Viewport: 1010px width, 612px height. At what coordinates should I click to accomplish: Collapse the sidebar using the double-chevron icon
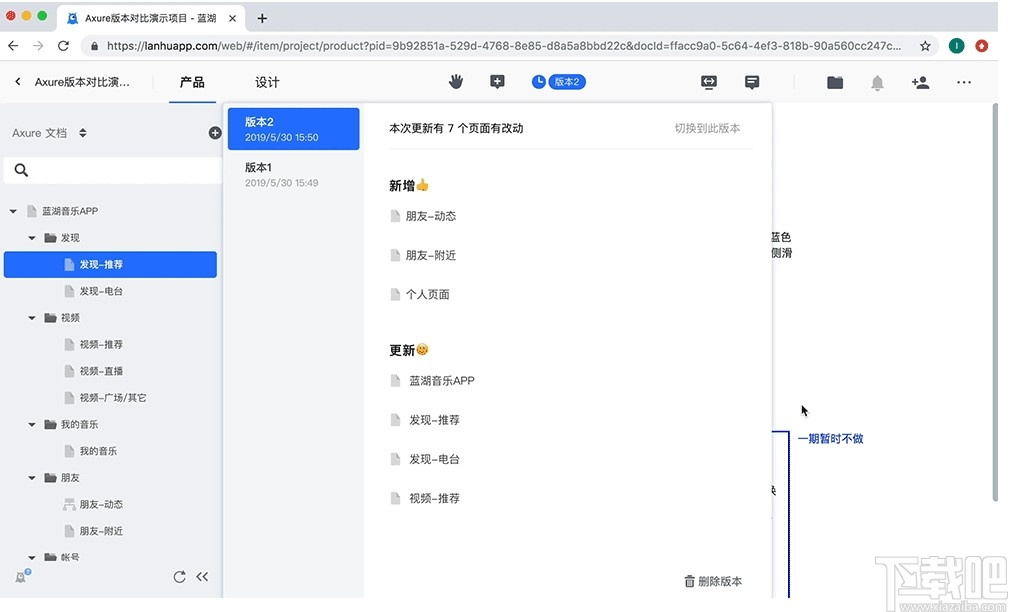[202, 576]
